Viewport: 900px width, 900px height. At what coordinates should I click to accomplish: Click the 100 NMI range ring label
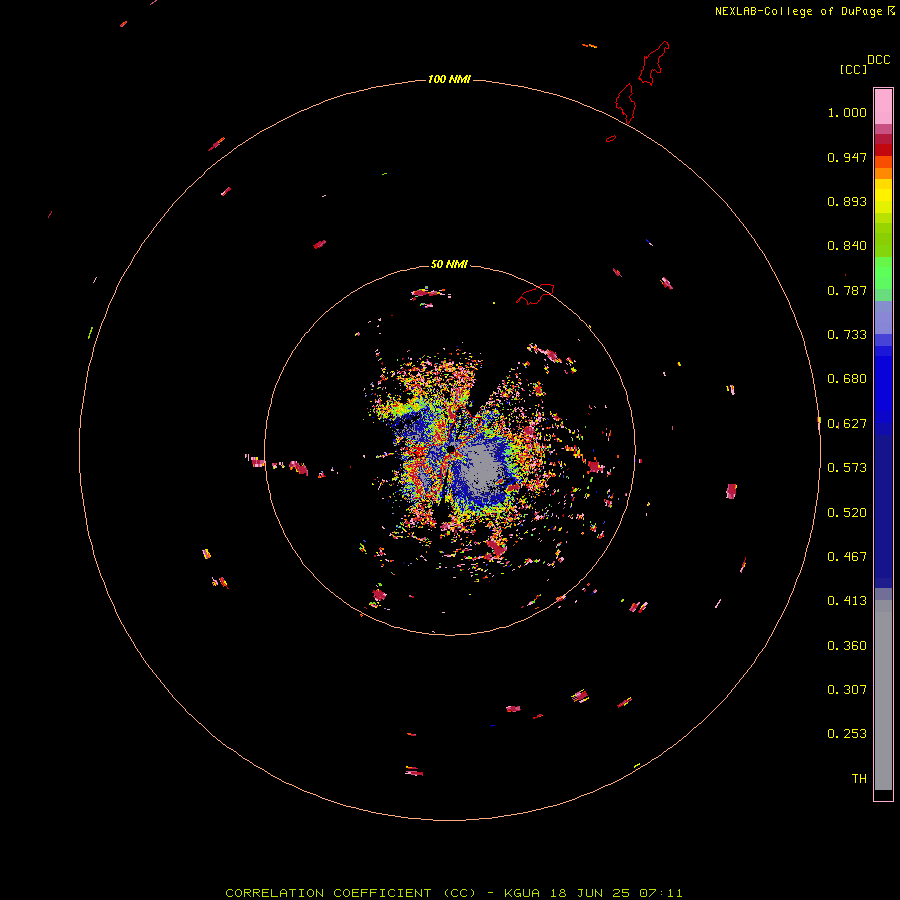(x=449, y=79)
